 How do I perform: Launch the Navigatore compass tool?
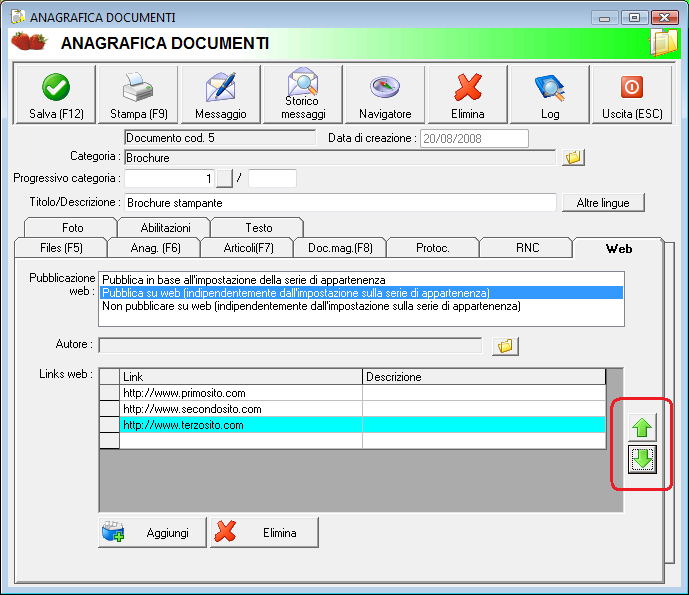point(385,94)
